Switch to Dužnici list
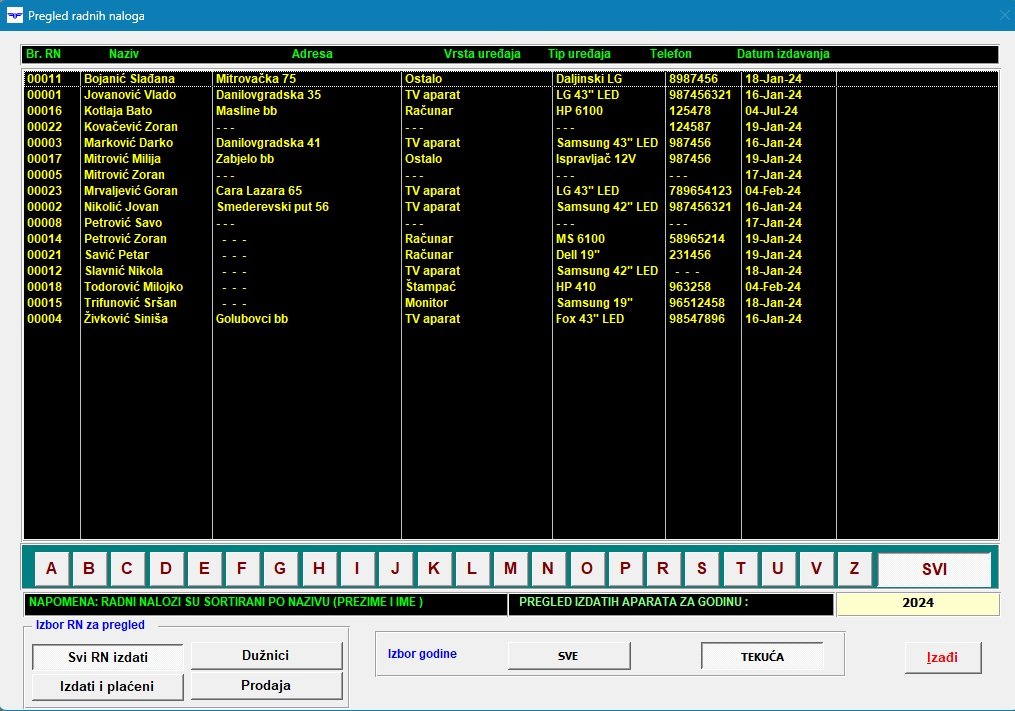 tap(266, 656)
